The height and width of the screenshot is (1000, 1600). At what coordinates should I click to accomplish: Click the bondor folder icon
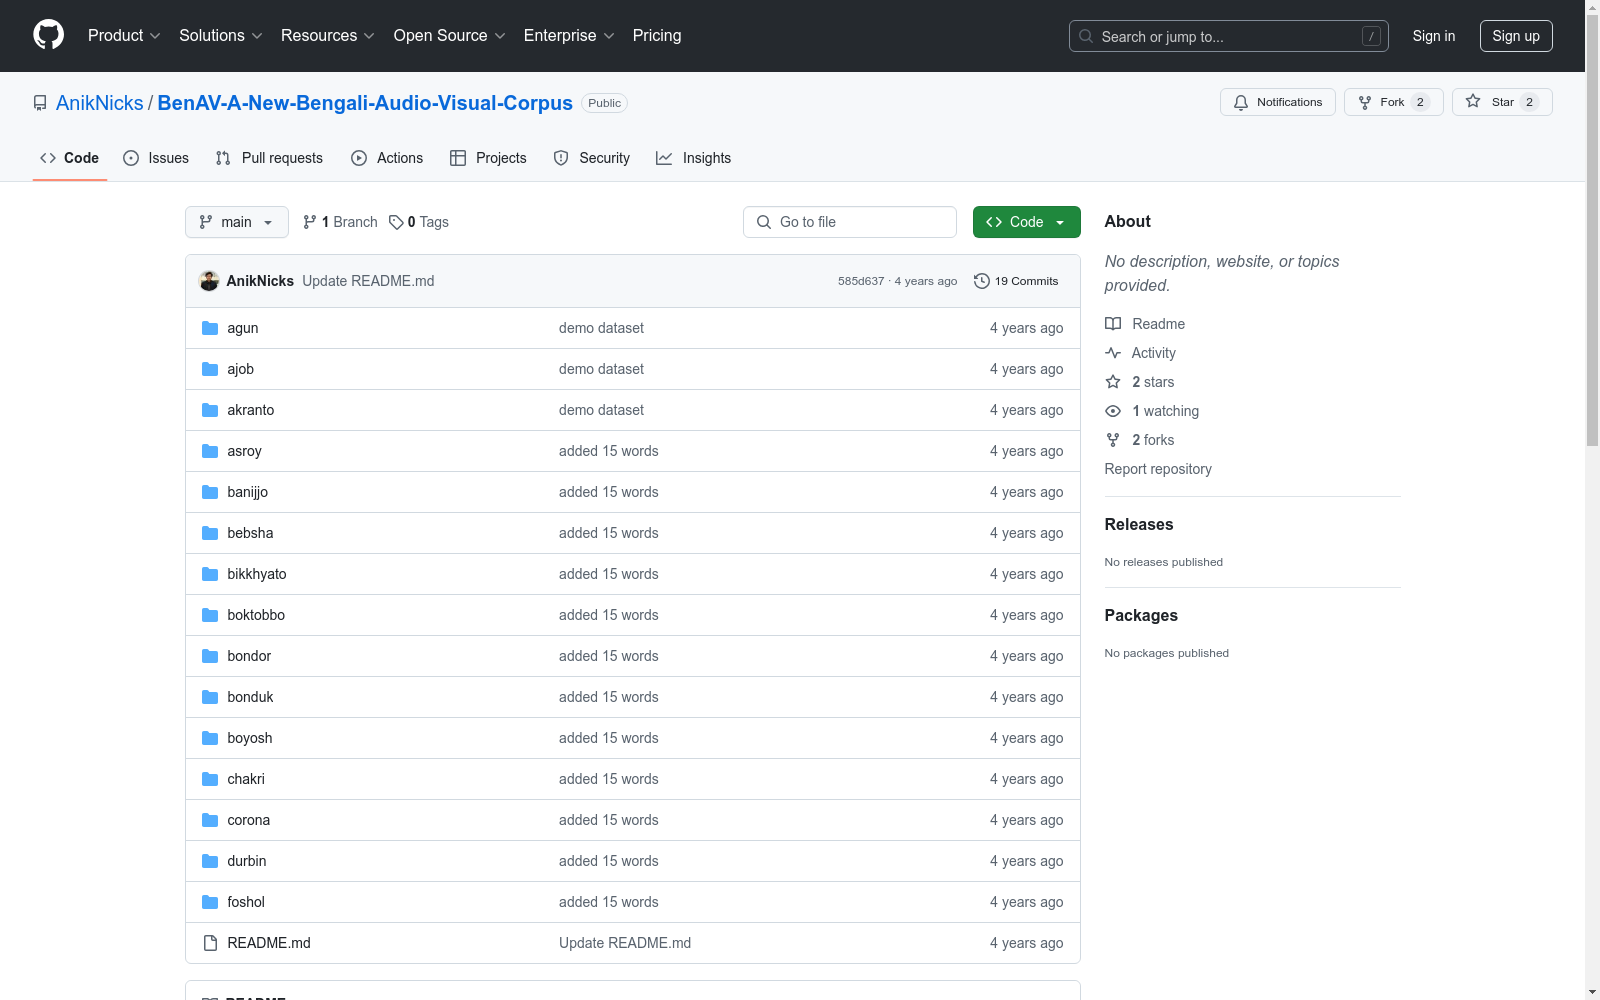[x=210, y=656]
